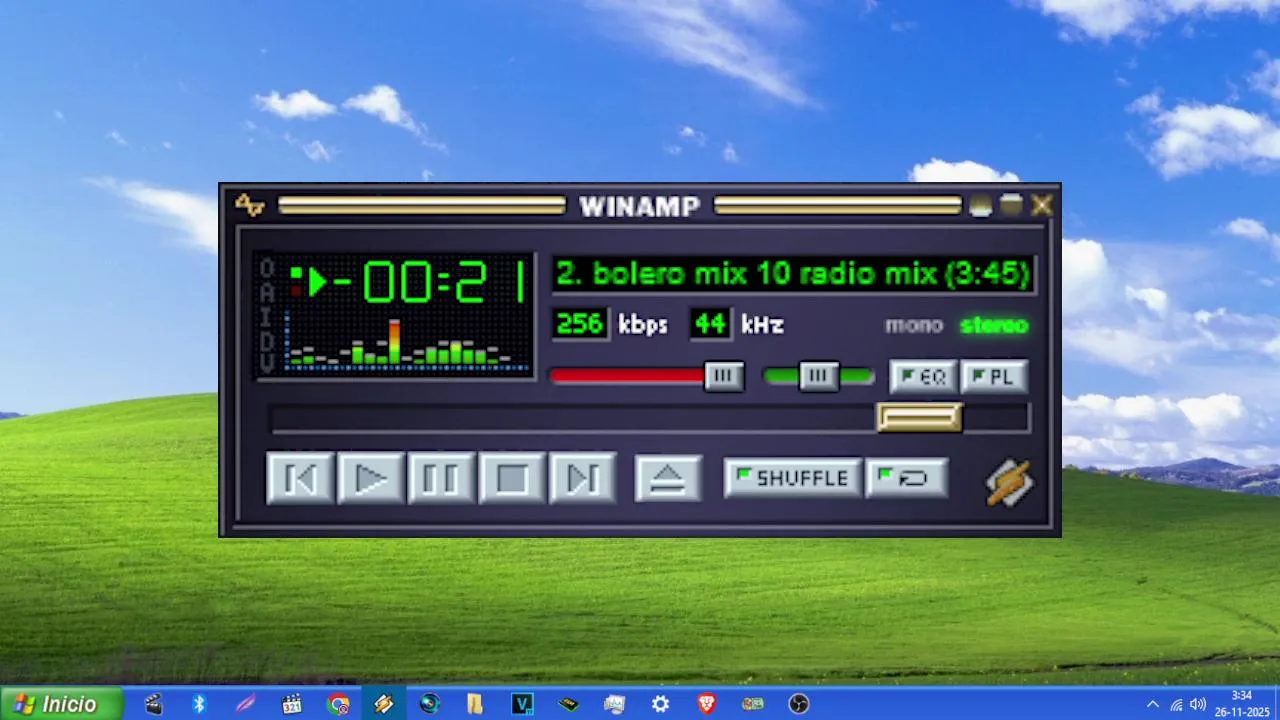Click the WINAMP title bar text

(x=640, y=206)
